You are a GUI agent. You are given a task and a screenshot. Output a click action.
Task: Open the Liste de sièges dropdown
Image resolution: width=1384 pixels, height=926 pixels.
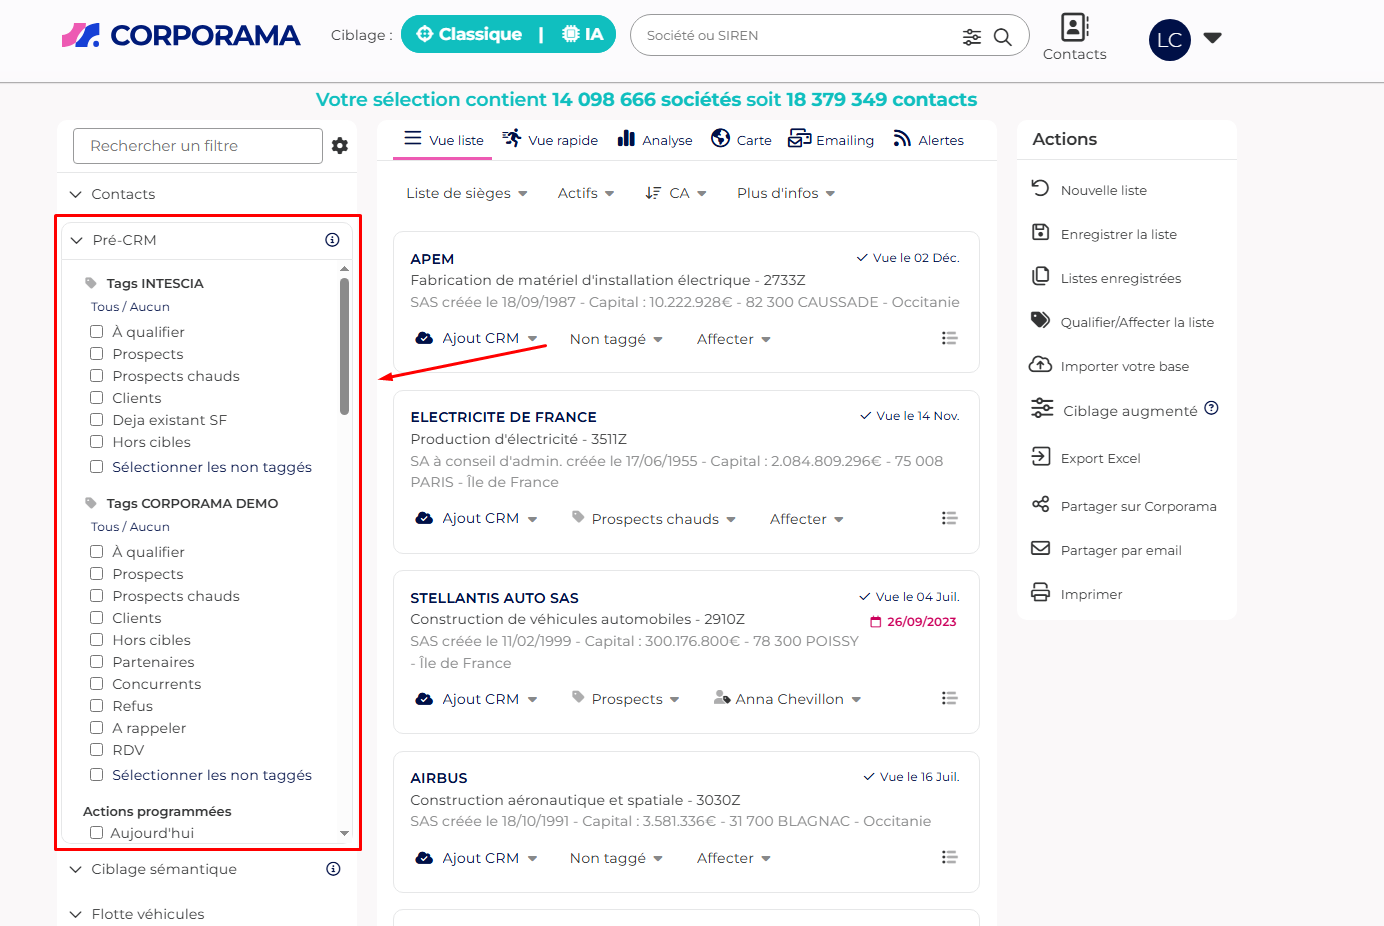pos(466,193)
